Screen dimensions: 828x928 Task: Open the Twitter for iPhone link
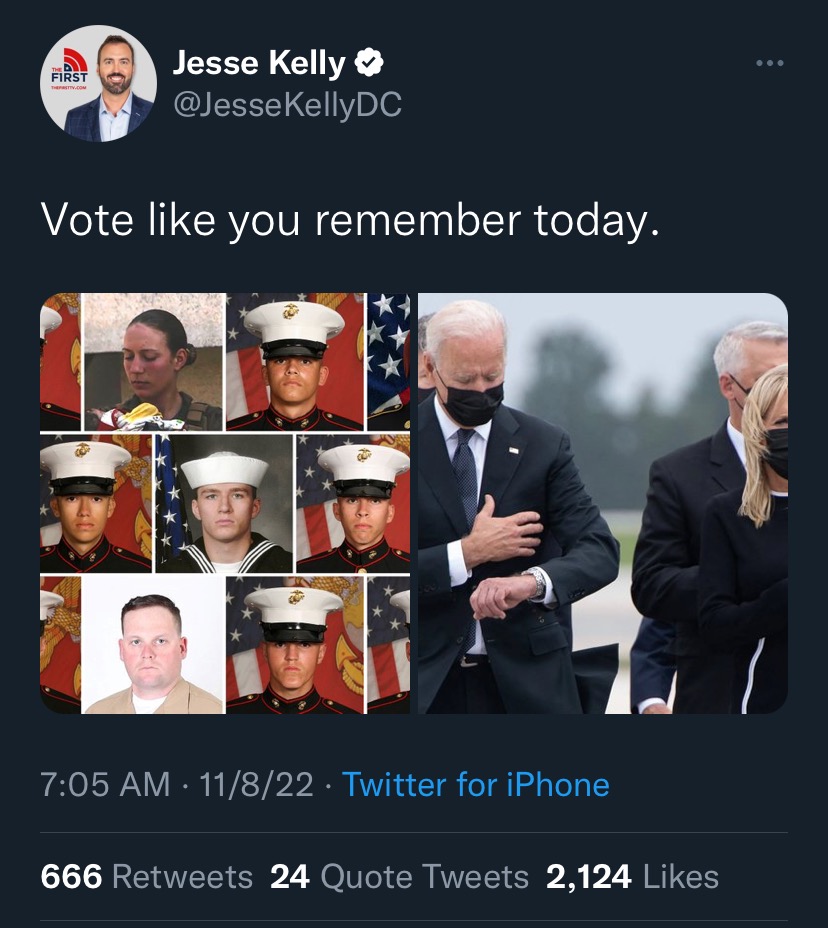point(477,785)
